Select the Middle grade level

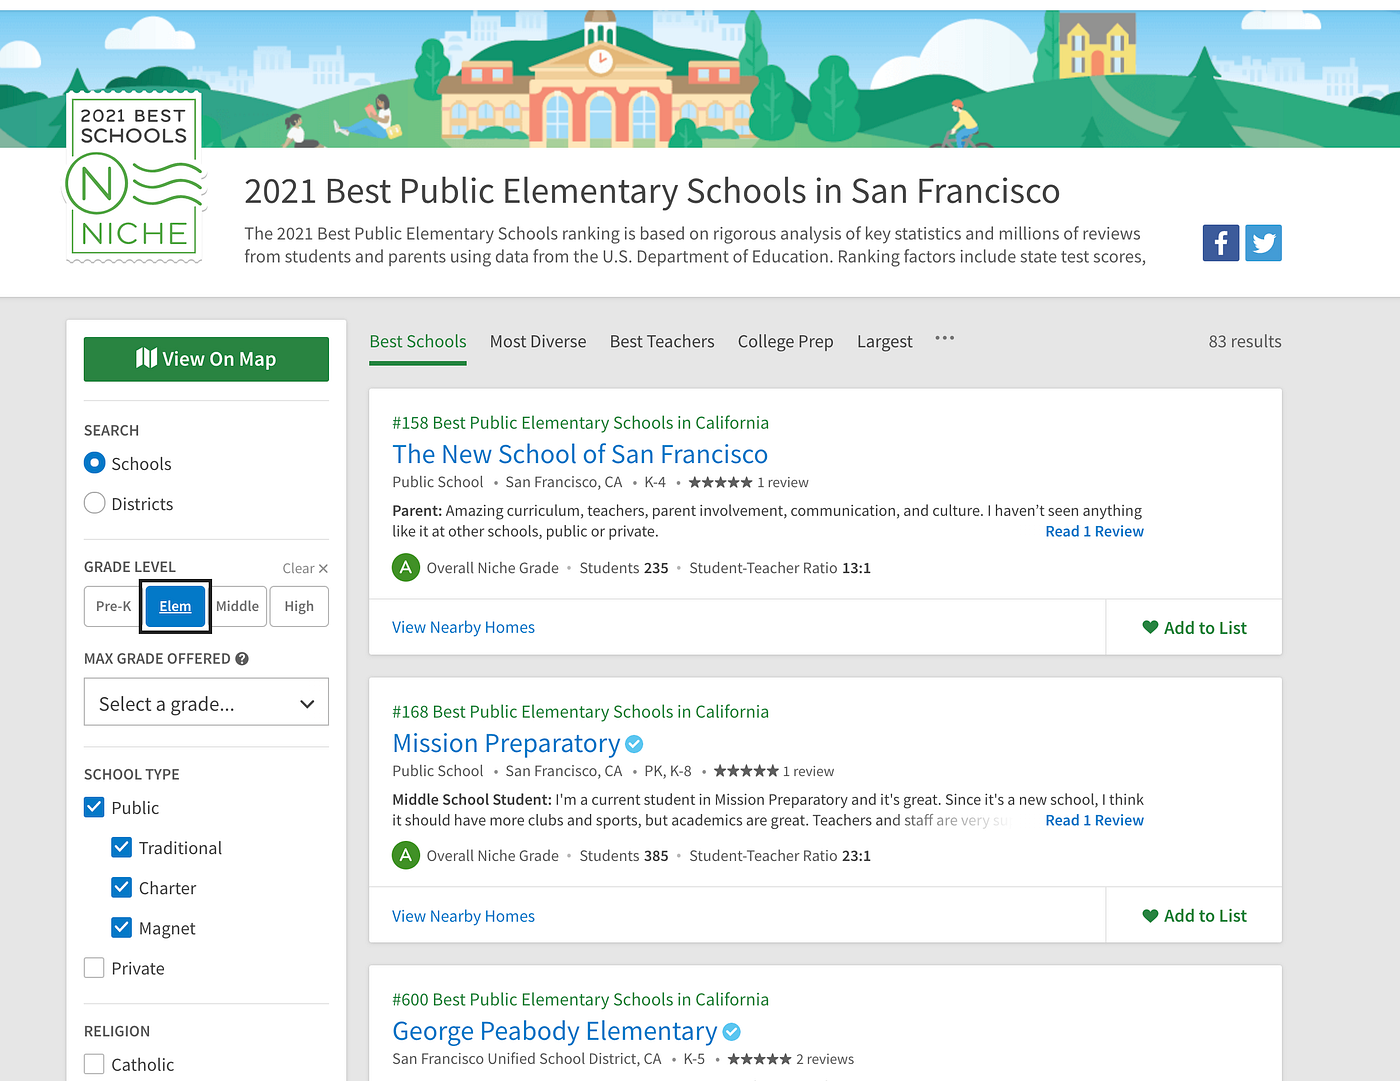pos(238,606)
